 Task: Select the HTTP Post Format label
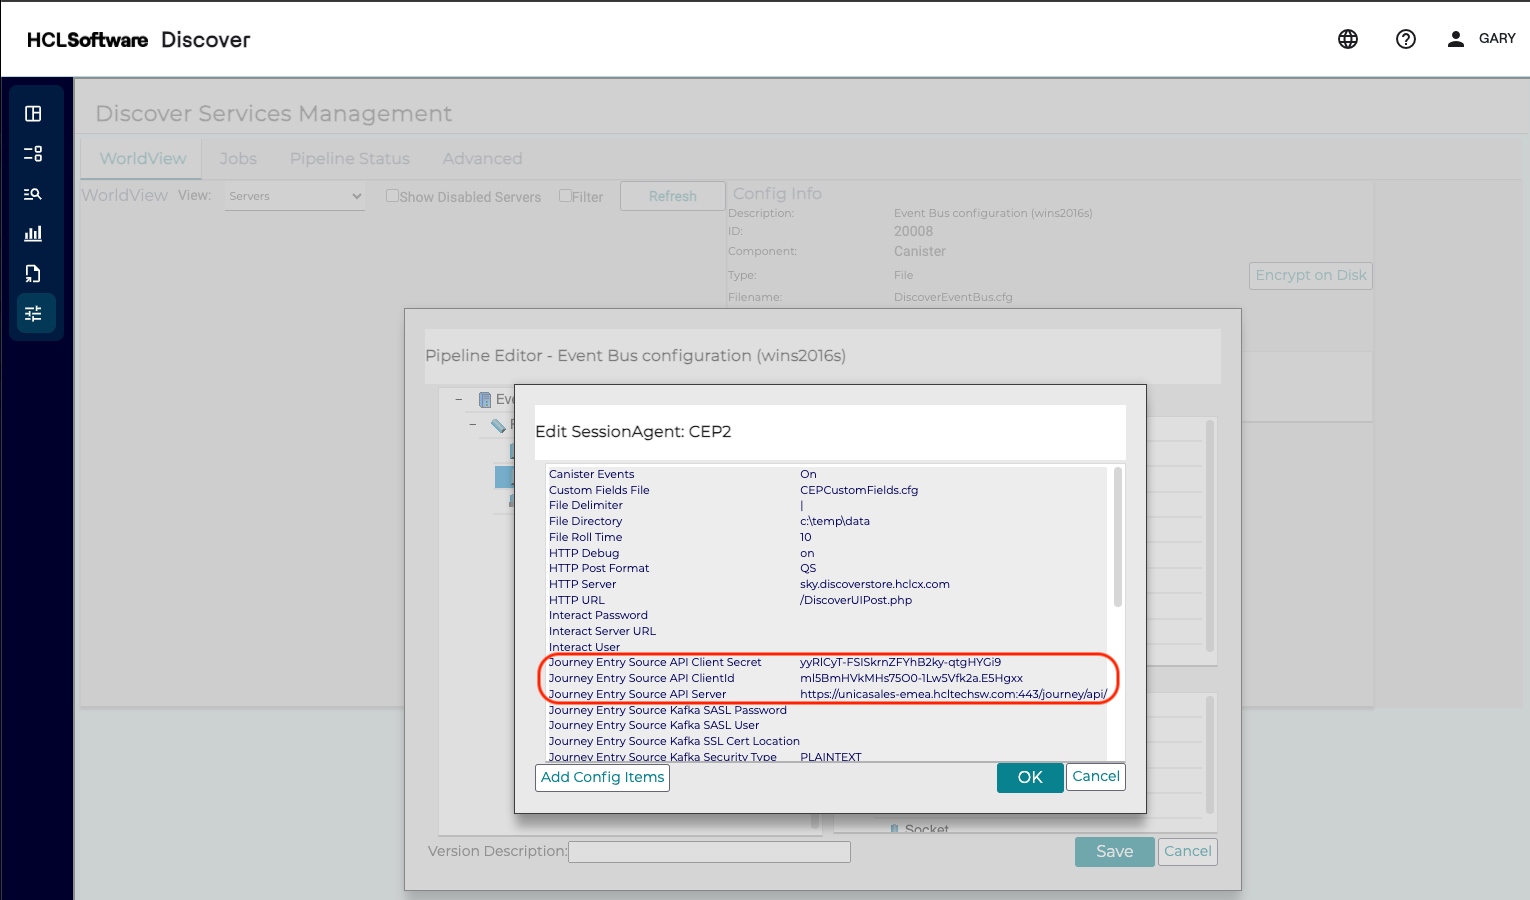(x=599, y=568)
